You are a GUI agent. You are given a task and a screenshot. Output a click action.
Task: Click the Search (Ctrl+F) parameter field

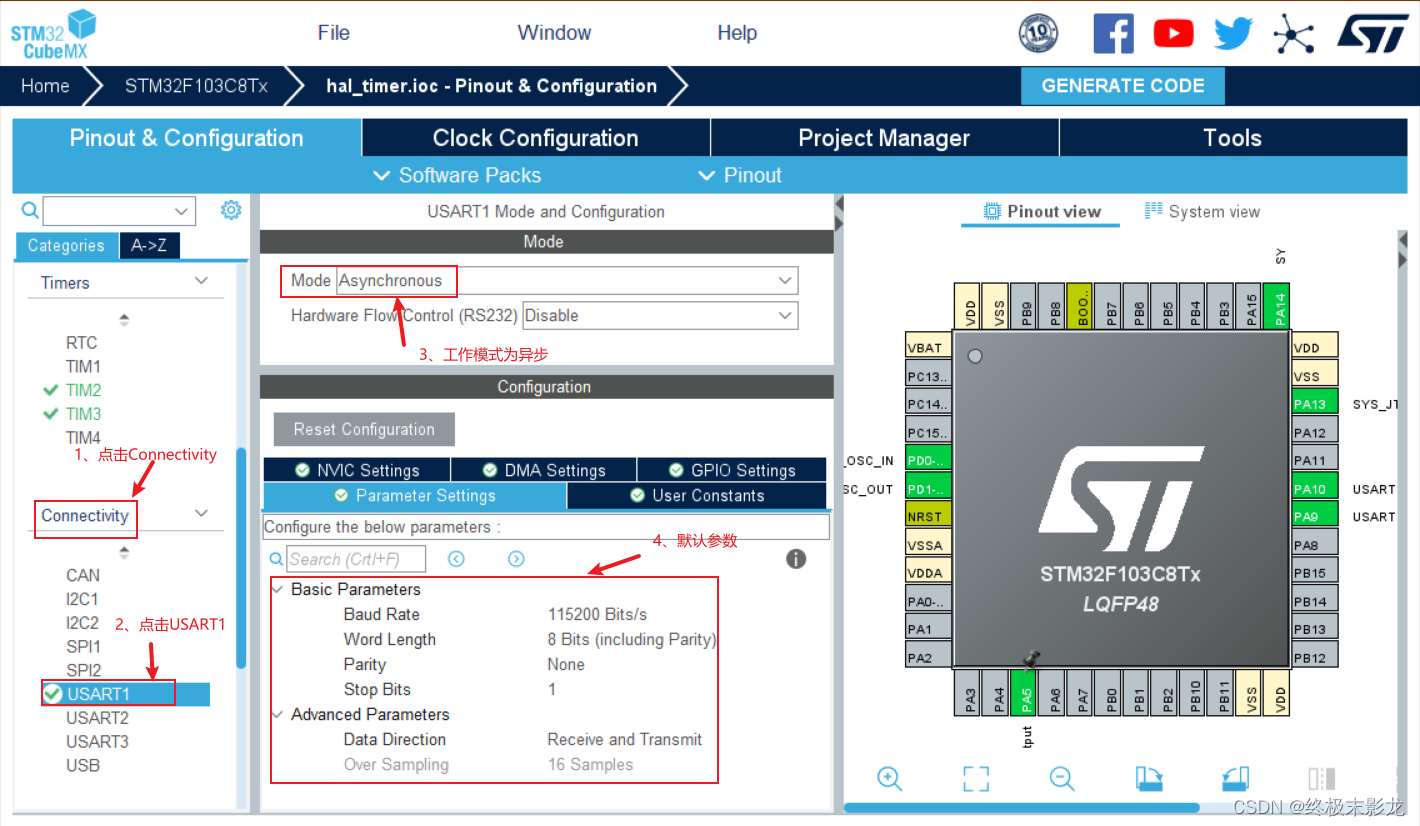coord(356,559)
